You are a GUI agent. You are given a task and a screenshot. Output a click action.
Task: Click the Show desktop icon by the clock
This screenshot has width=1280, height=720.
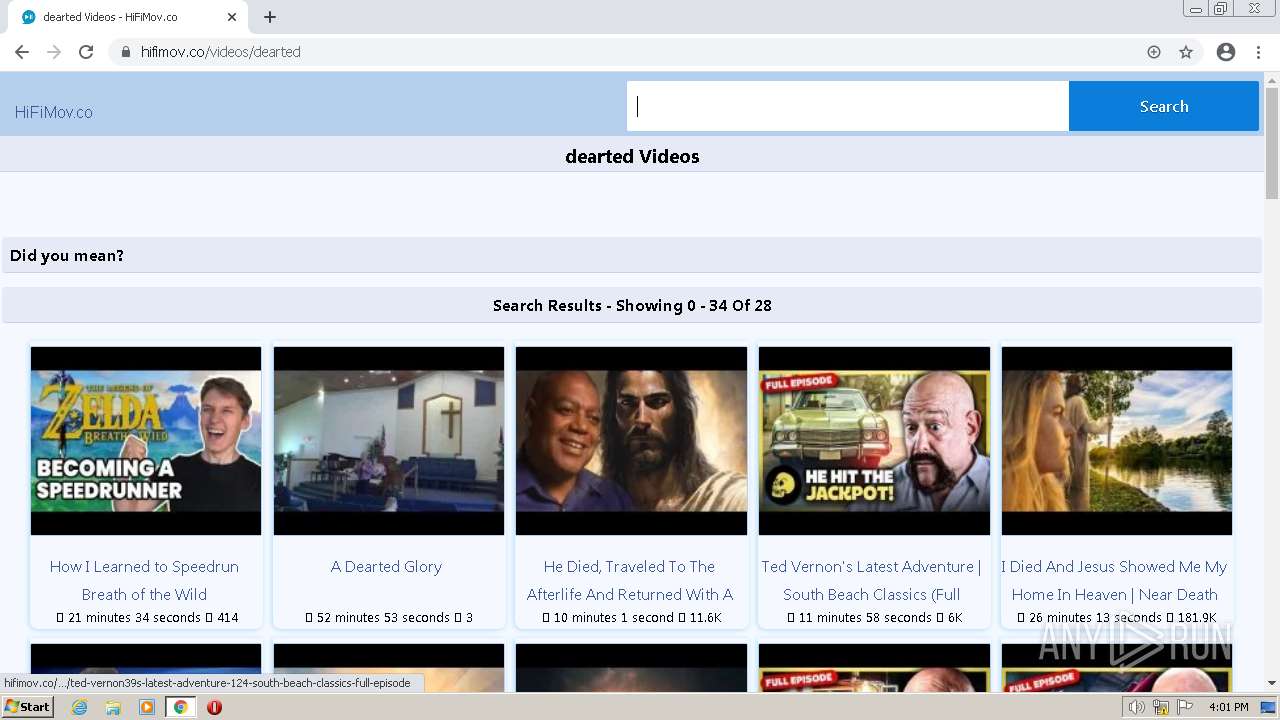pos(1269,707)
